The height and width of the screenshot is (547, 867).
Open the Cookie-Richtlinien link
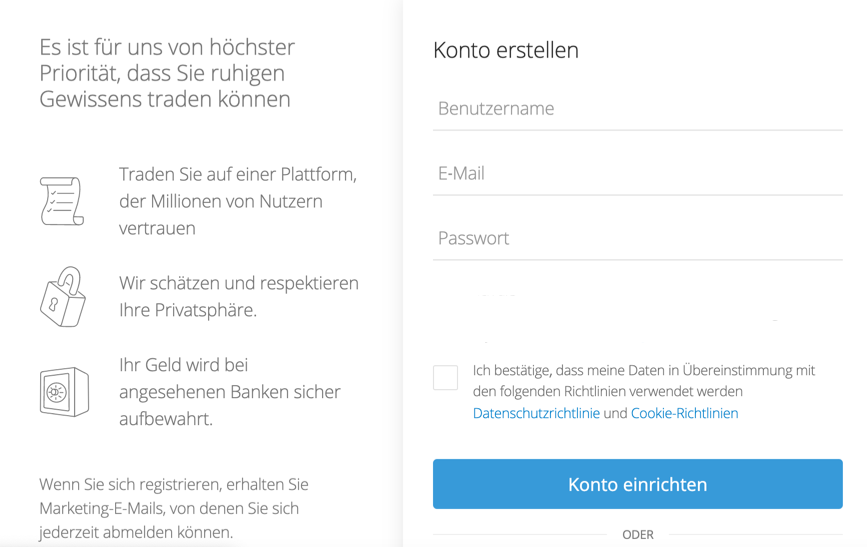pyautogui.click(x=684, y=413)
